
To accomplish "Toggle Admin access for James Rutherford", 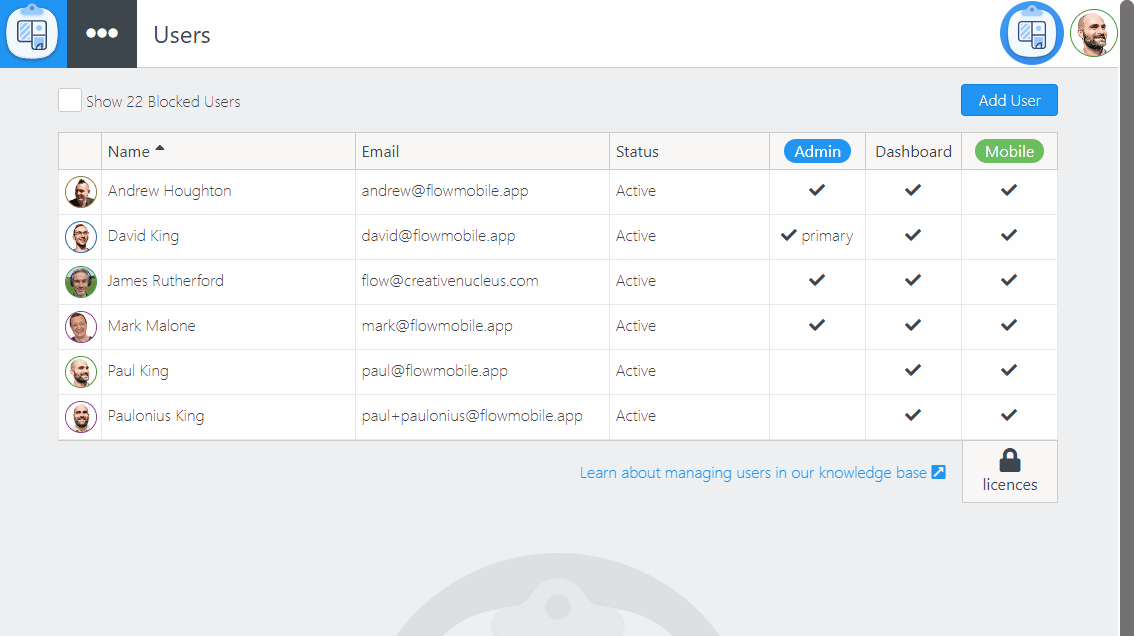I will pyautogui.click(x=817, y=281).
